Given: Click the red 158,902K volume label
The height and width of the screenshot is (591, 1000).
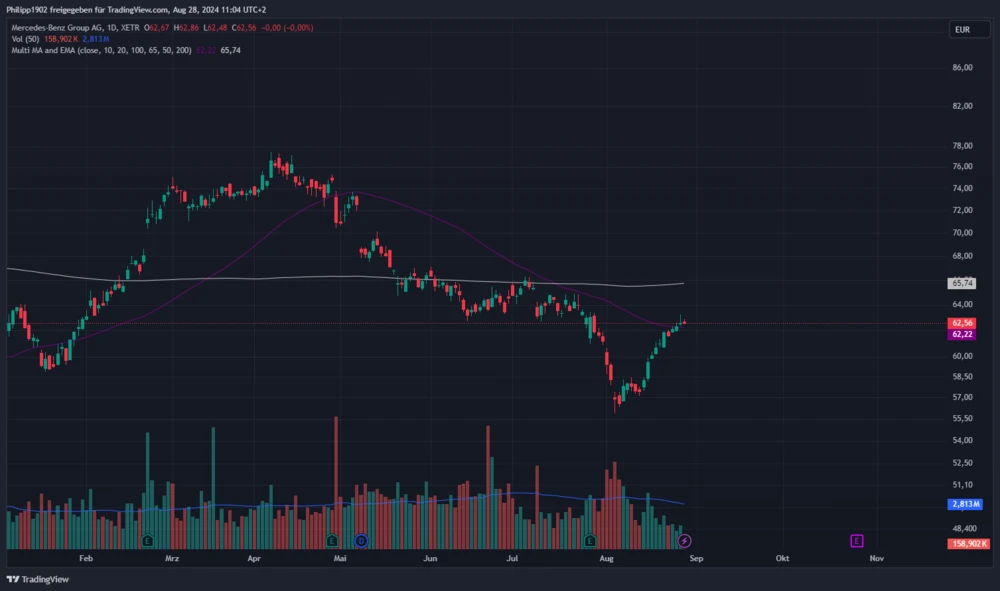Looking at the screenshot, I should click(968, 544).
